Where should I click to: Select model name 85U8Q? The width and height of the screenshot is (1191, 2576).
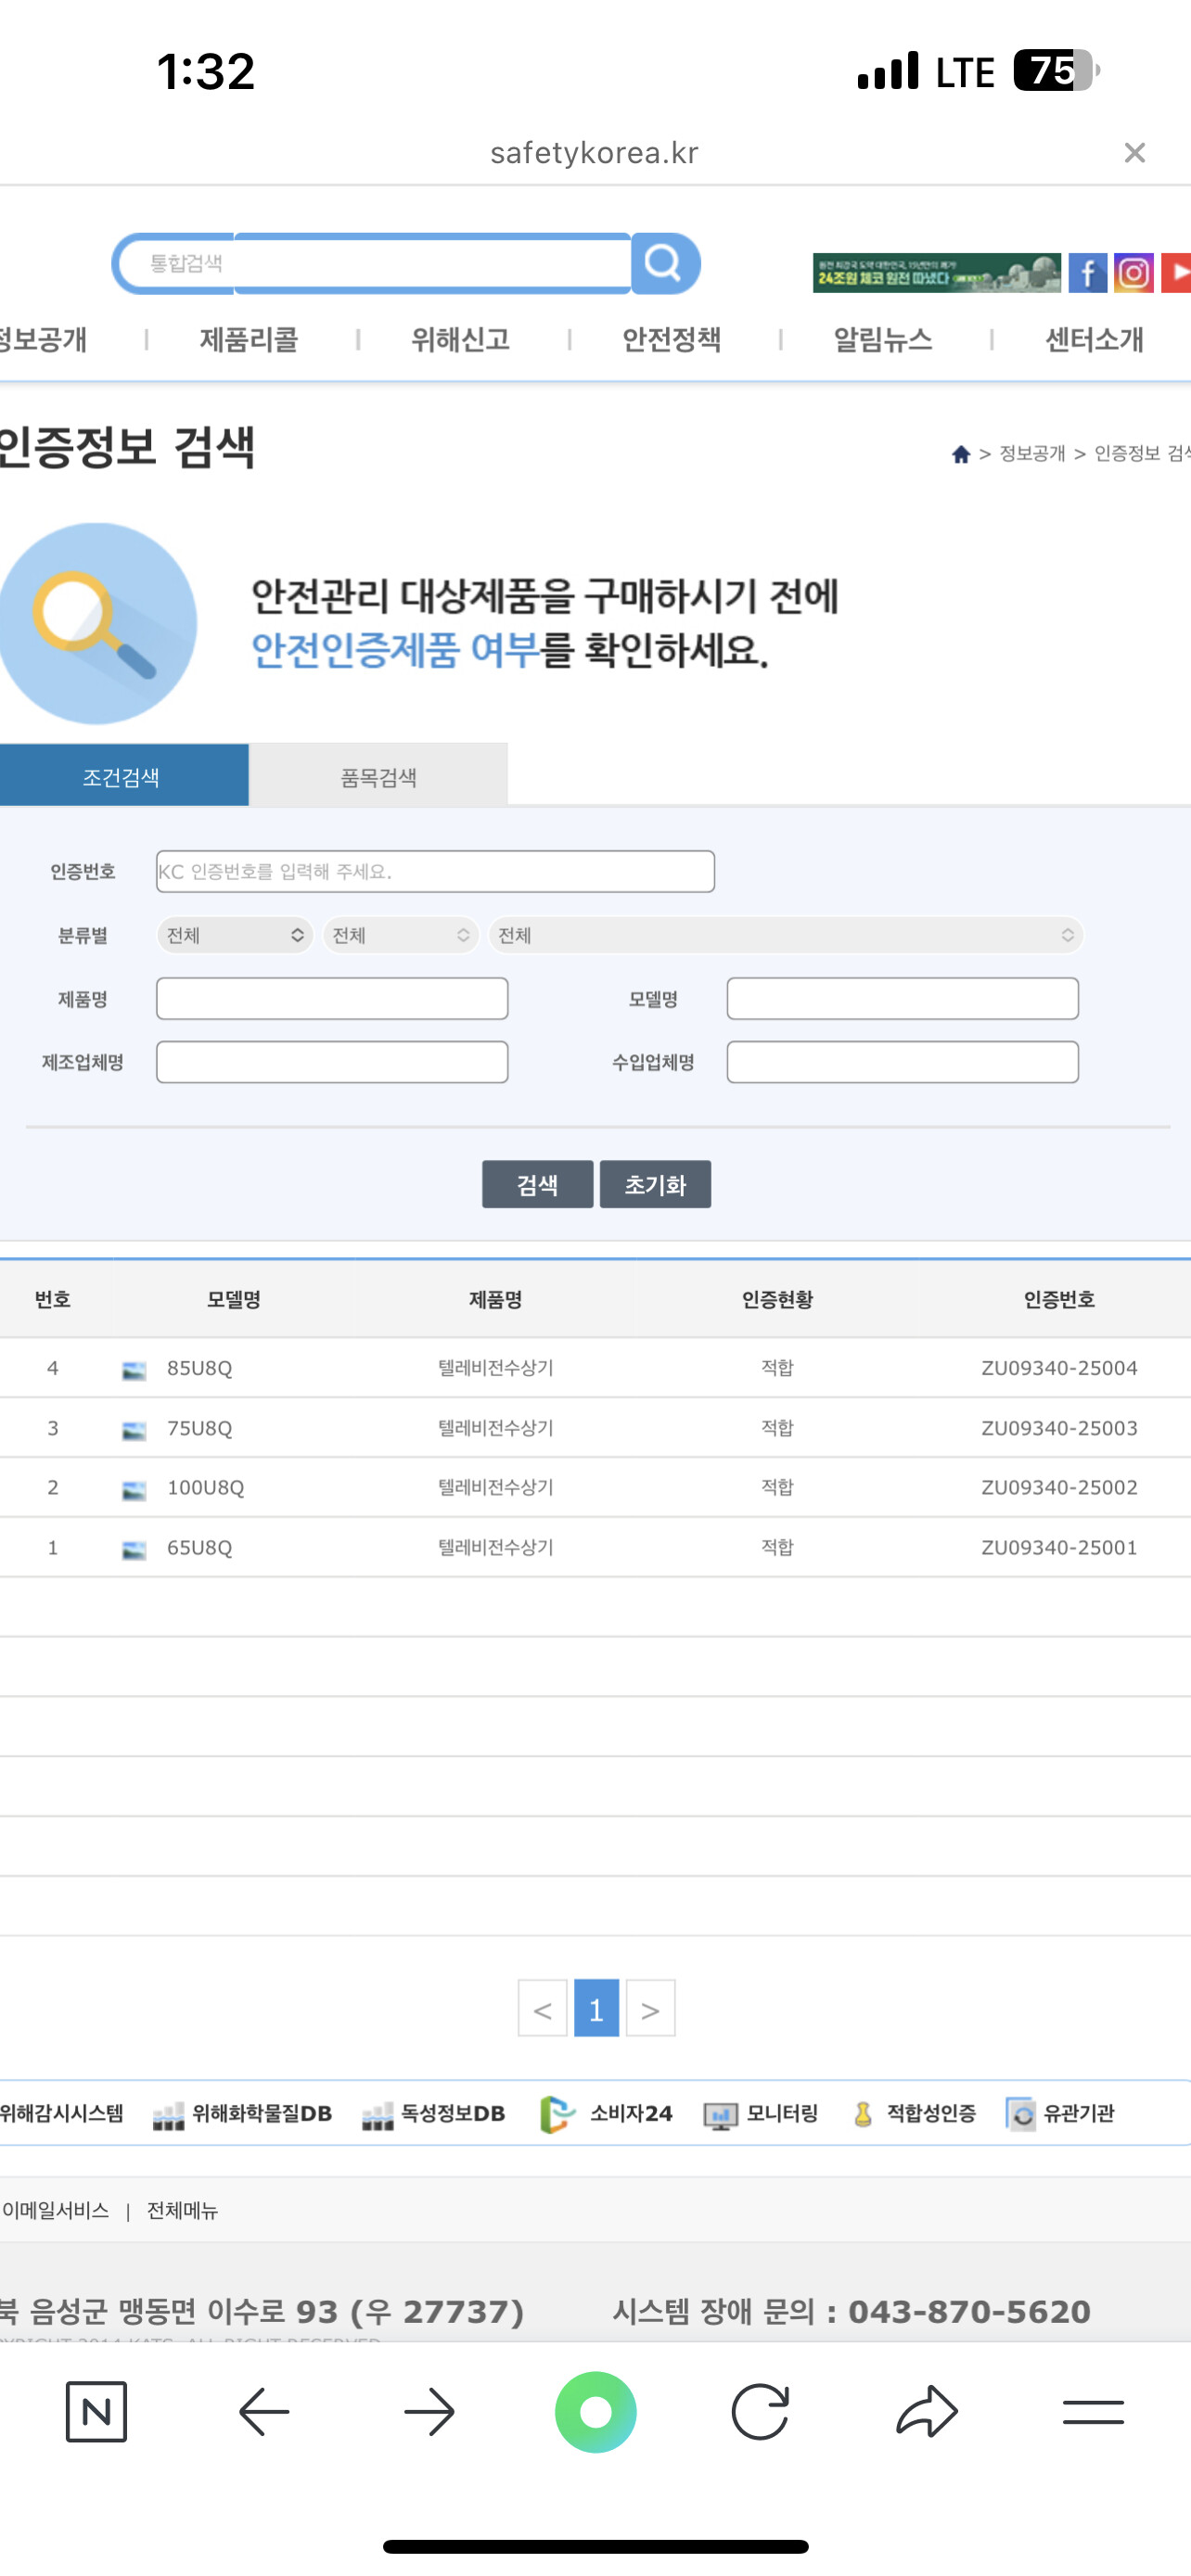pos(199,1368)
